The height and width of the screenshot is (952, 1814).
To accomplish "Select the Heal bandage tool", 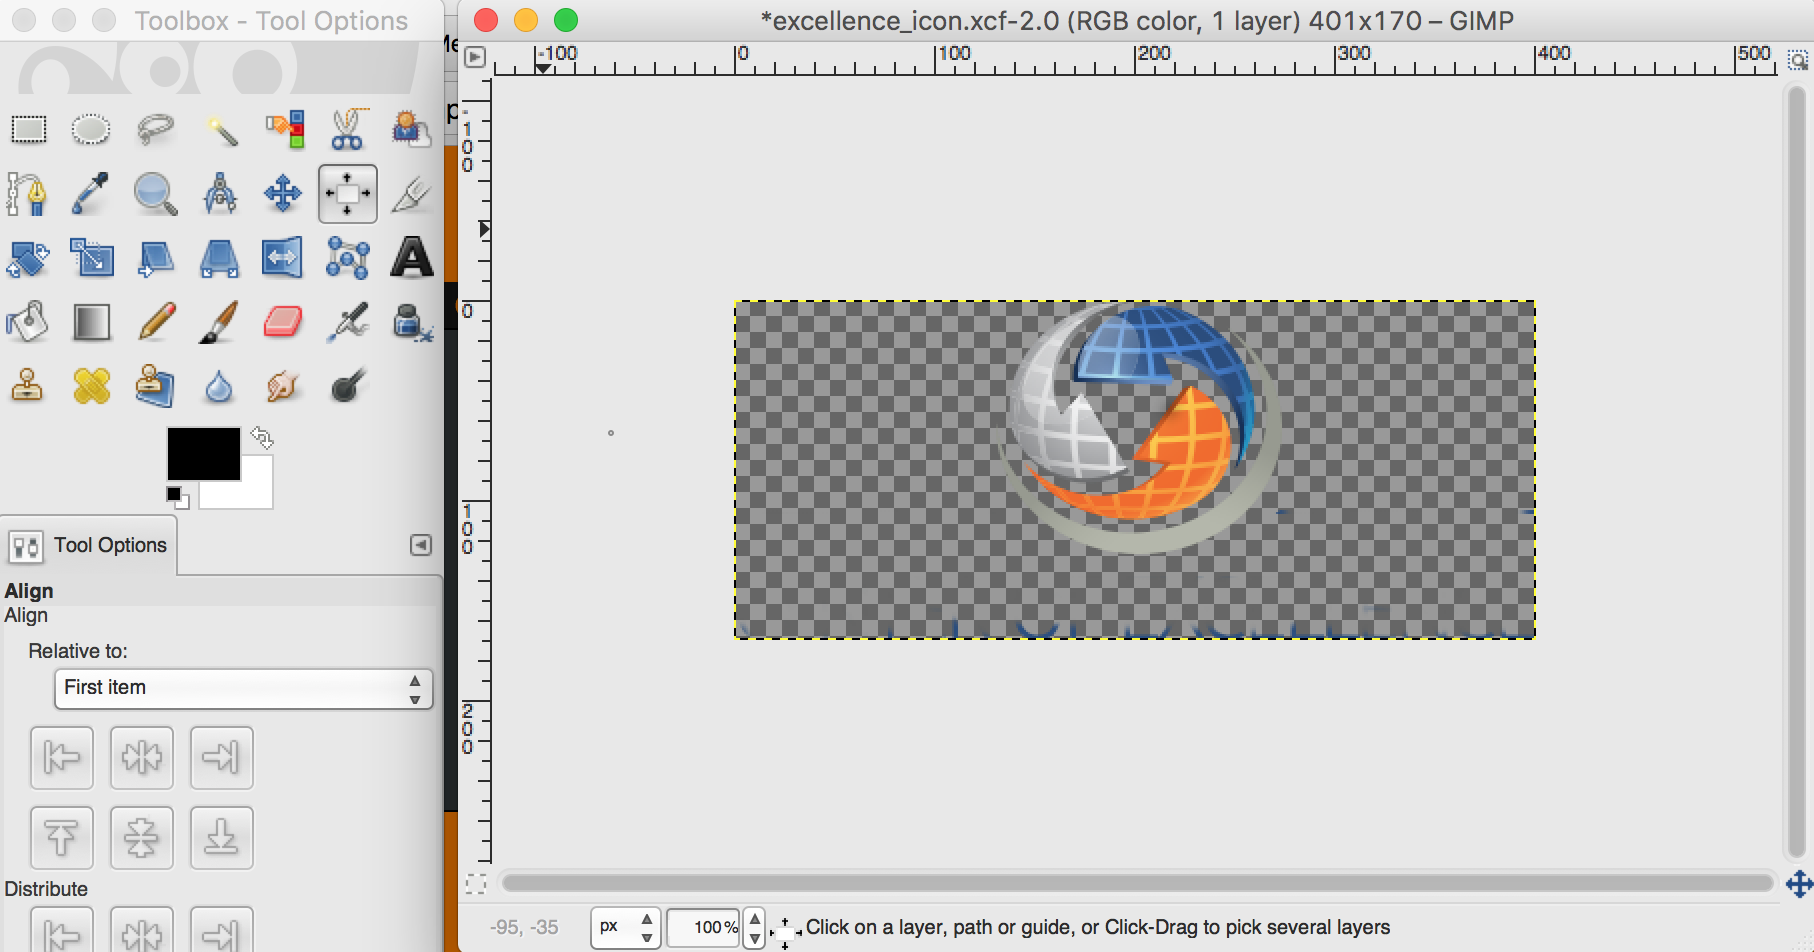I will tap(91, 386).
